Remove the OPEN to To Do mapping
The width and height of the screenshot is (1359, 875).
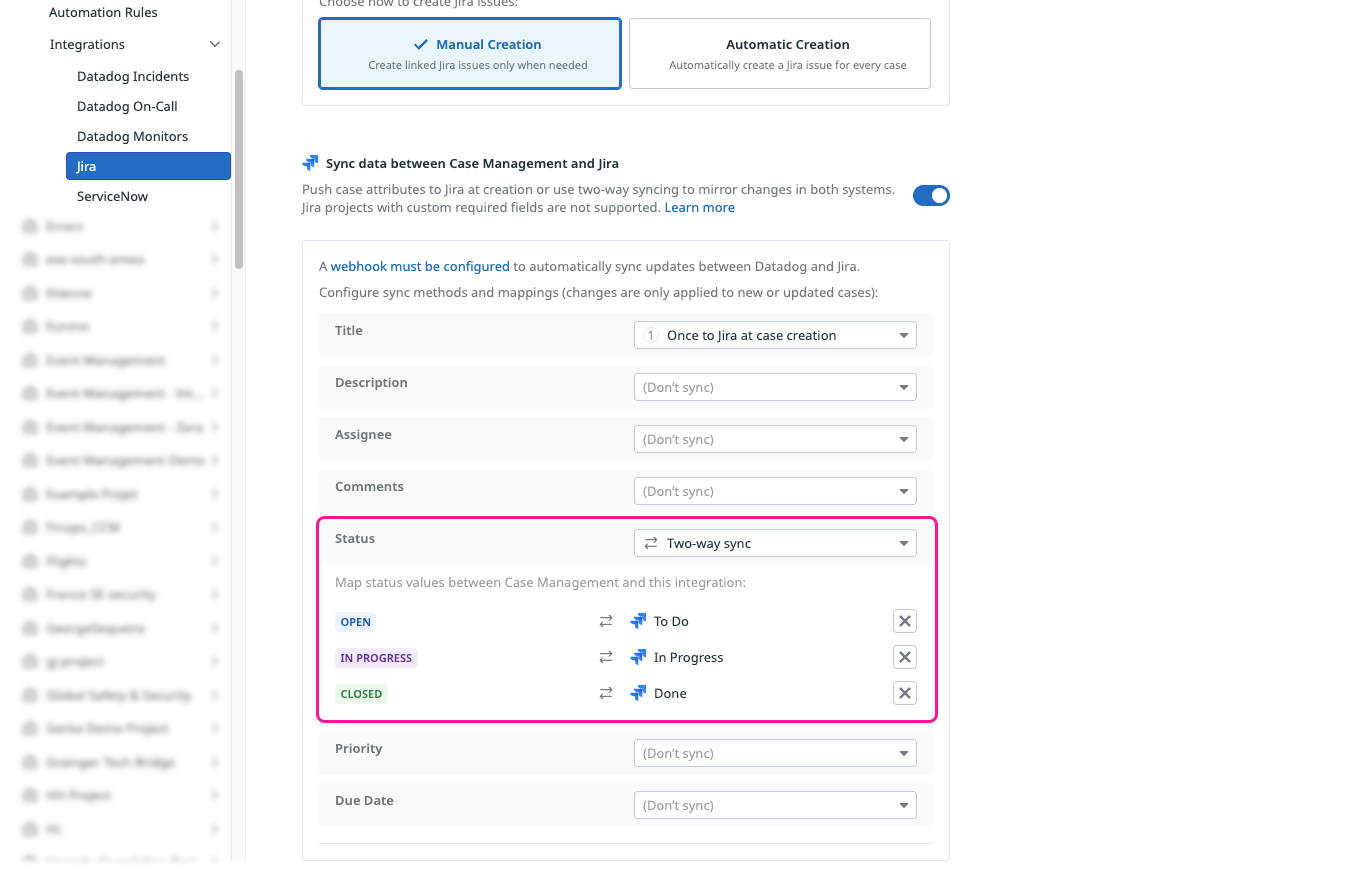click(904, 622)
